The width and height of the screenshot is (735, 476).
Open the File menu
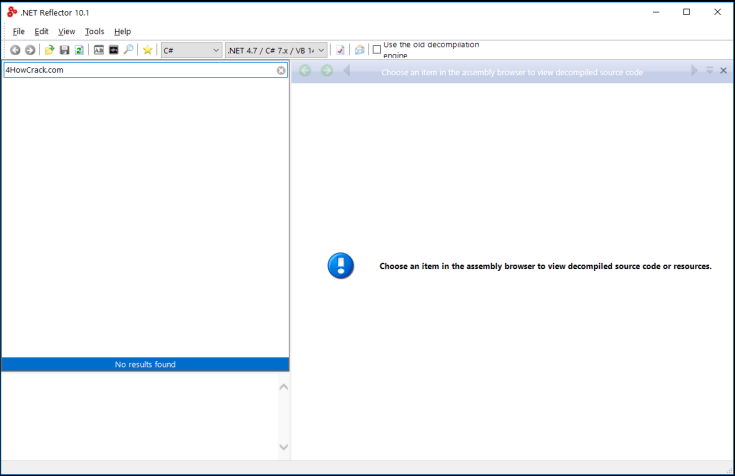point(19,31)
